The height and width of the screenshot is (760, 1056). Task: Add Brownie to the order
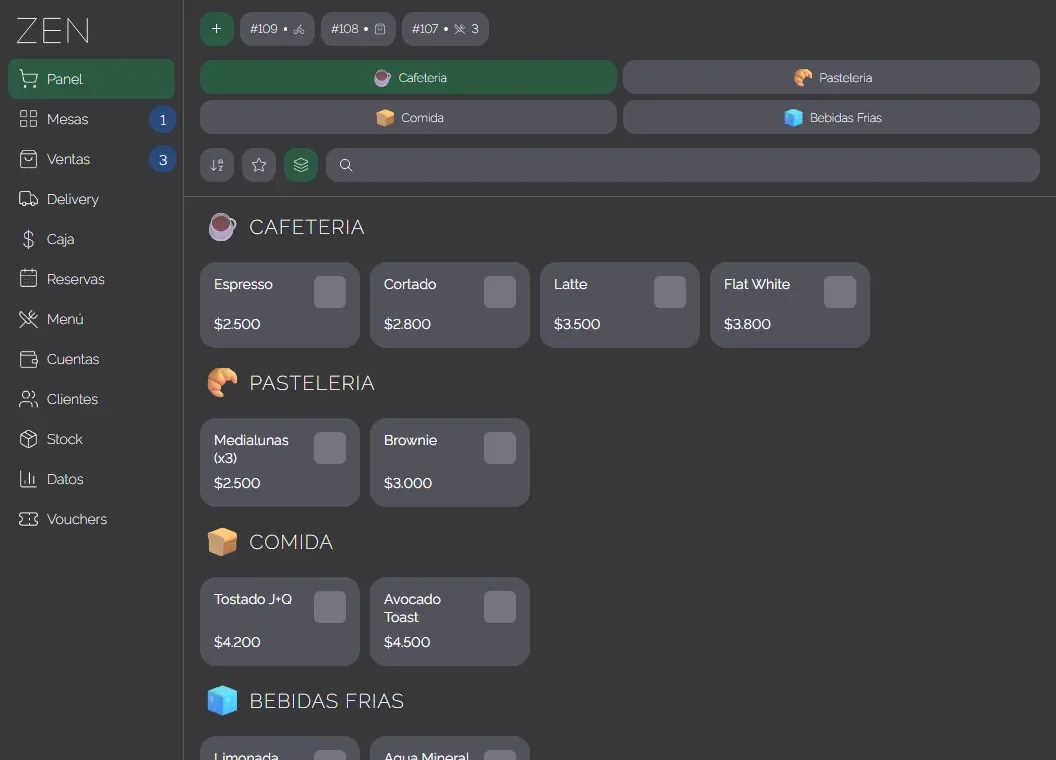click(x=450, y=463)
